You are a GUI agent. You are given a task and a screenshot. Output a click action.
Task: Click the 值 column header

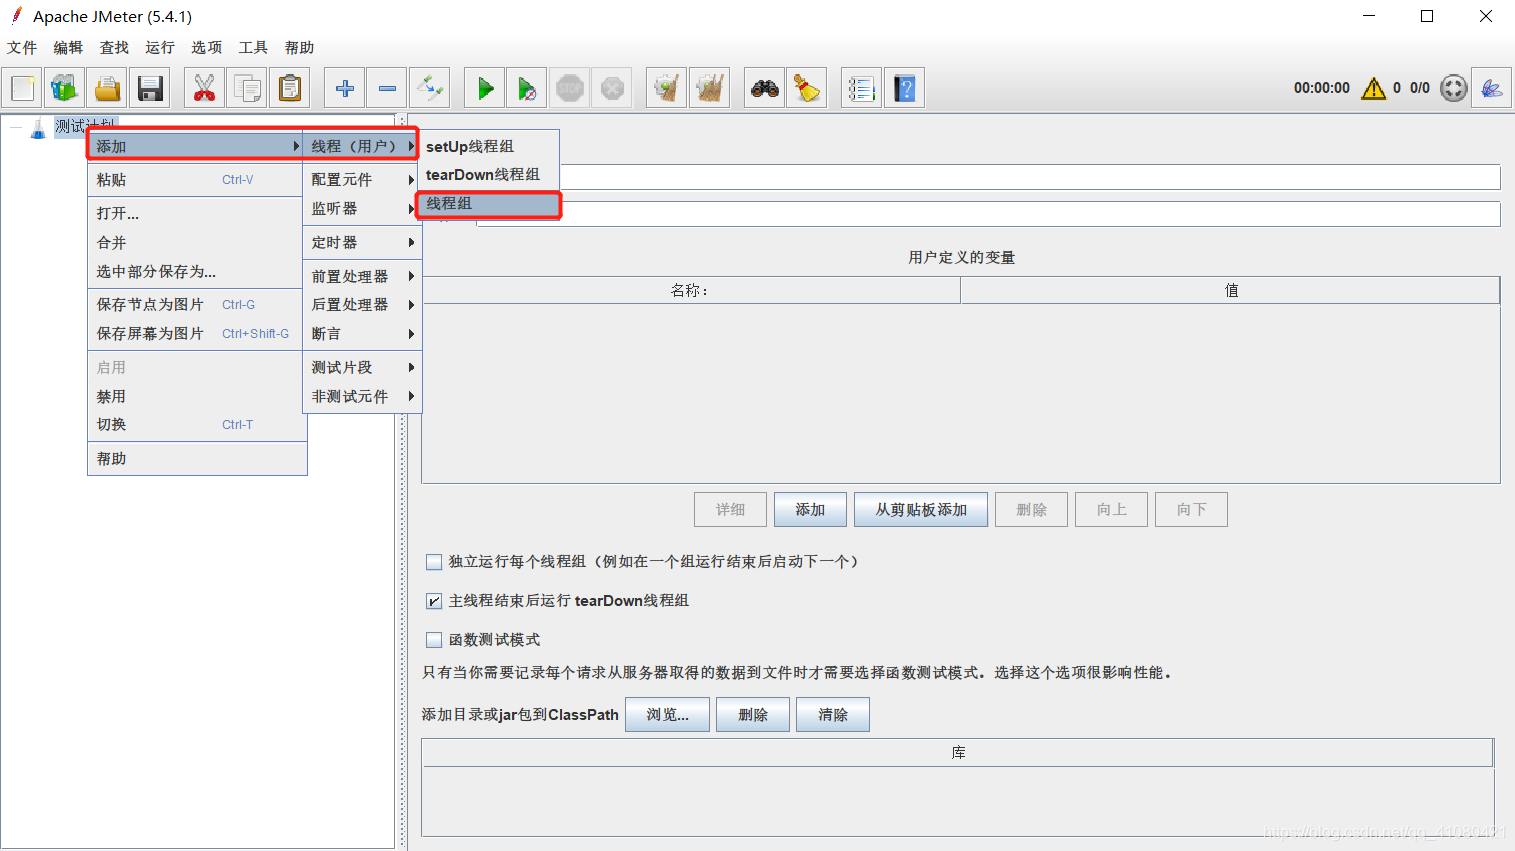point(1230,291)
